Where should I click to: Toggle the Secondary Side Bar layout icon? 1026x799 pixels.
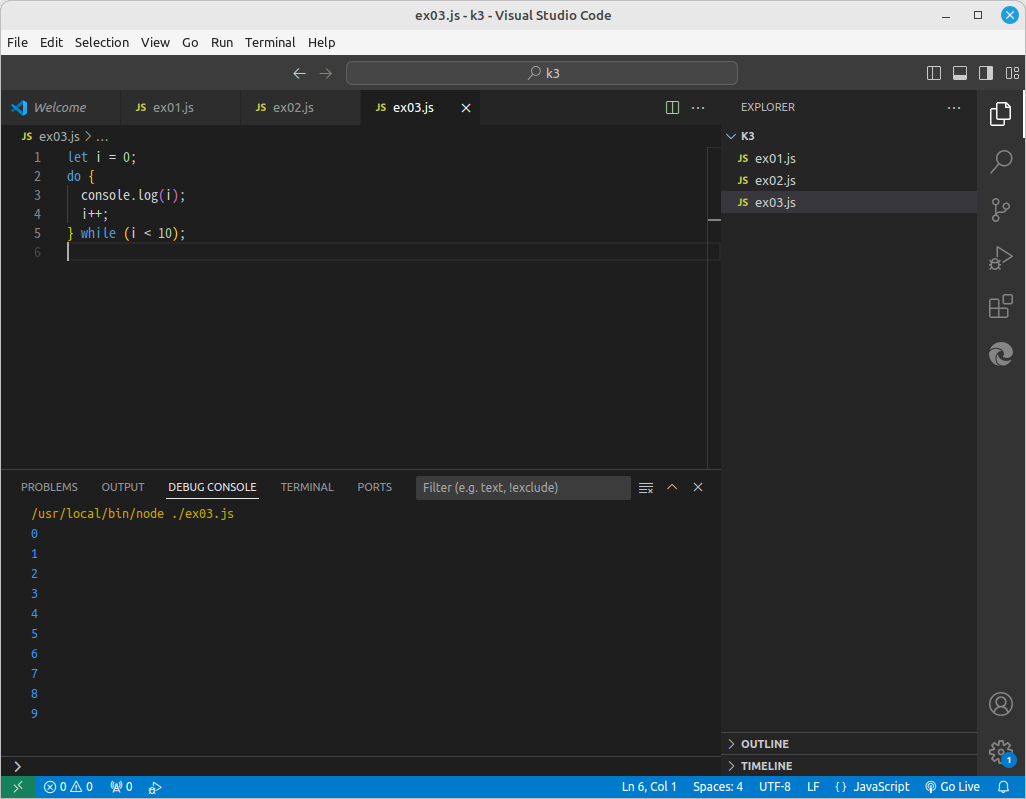(x=986, y=73)
